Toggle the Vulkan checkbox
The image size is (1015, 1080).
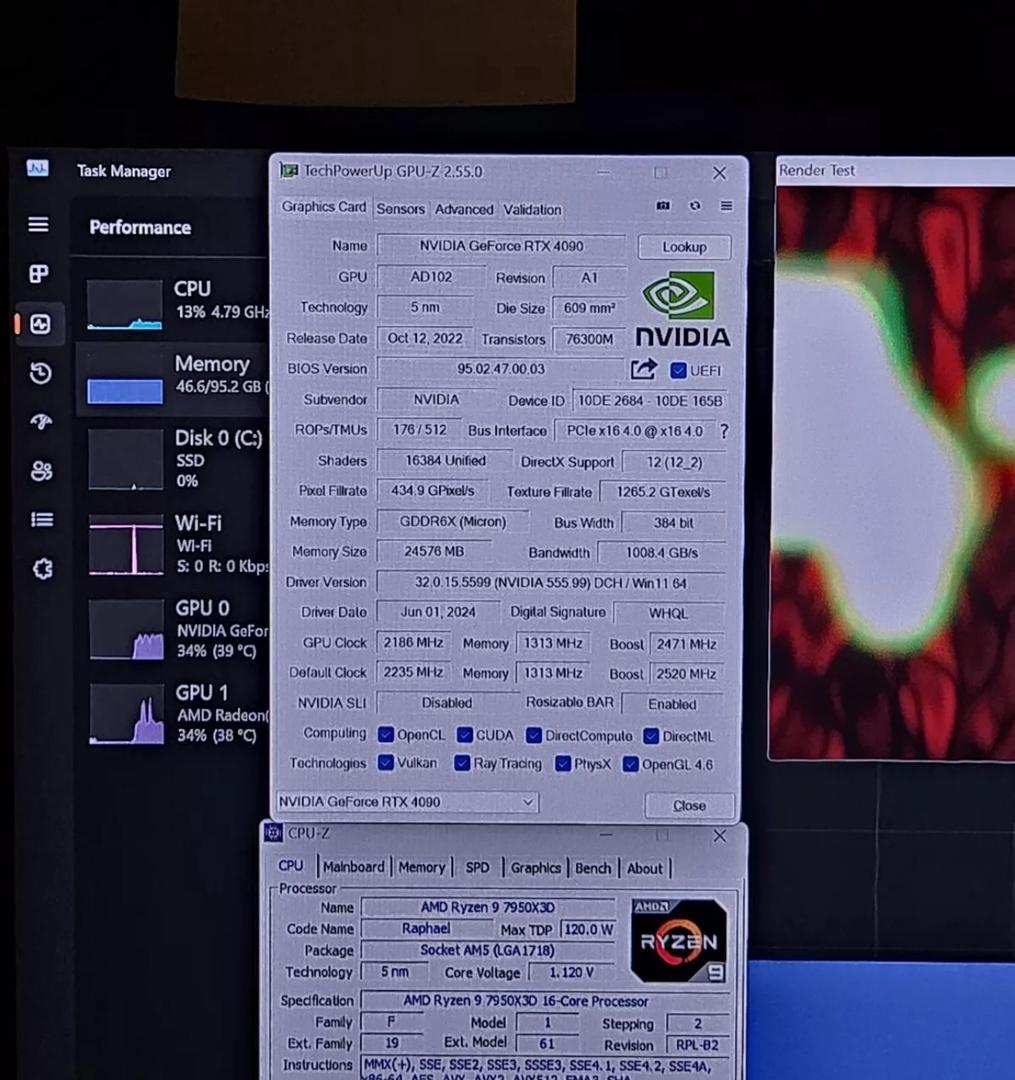pyautogui.click(x=386, y=762)
